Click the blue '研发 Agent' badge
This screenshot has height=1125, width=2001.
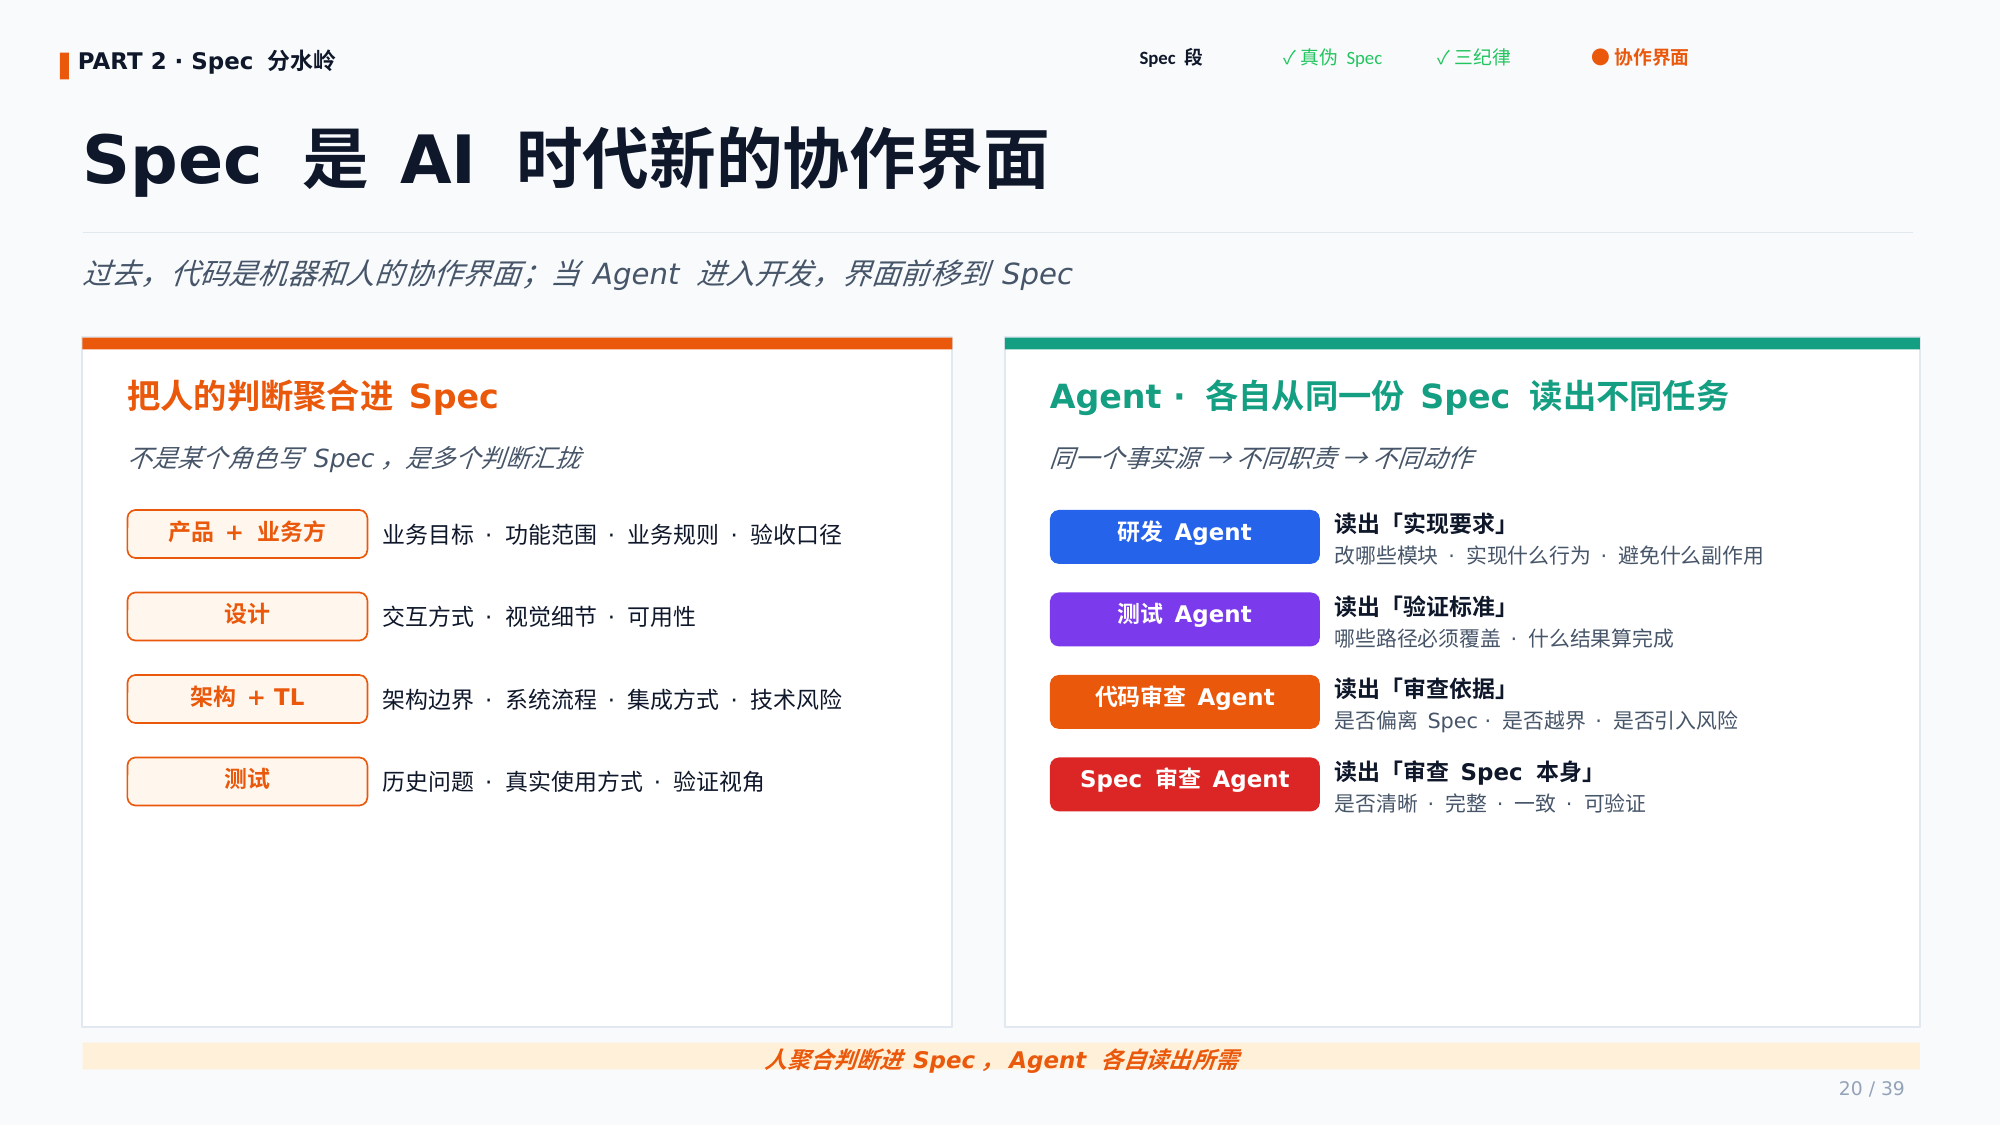1184,536
